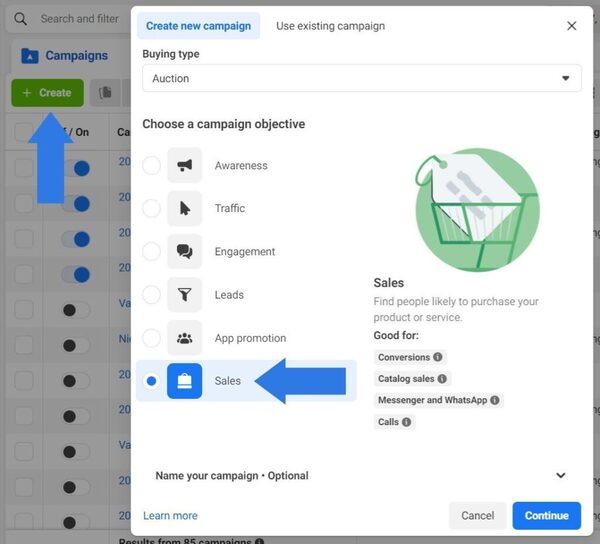
Task: Choose the Leads radio button
Action: (x=151, y=295)
